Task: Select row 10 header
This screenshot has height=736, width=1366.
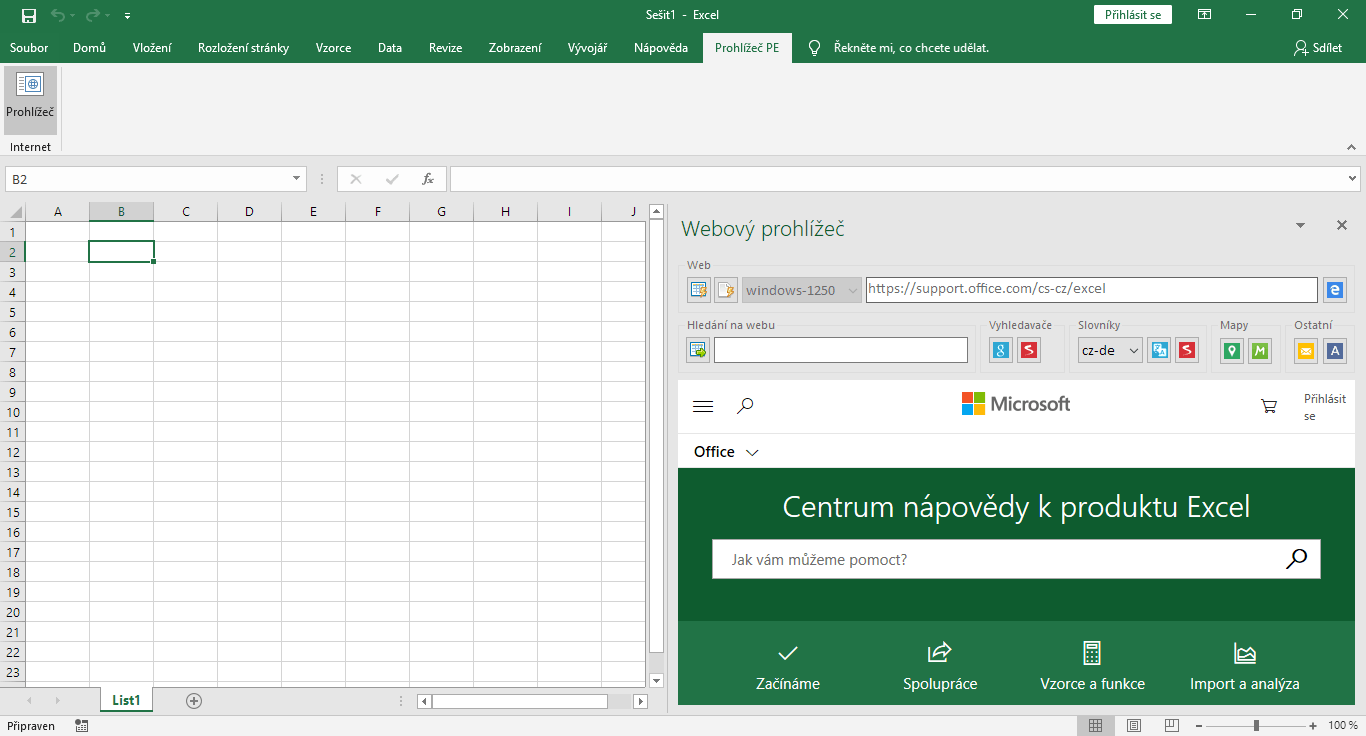Action: 12,412
